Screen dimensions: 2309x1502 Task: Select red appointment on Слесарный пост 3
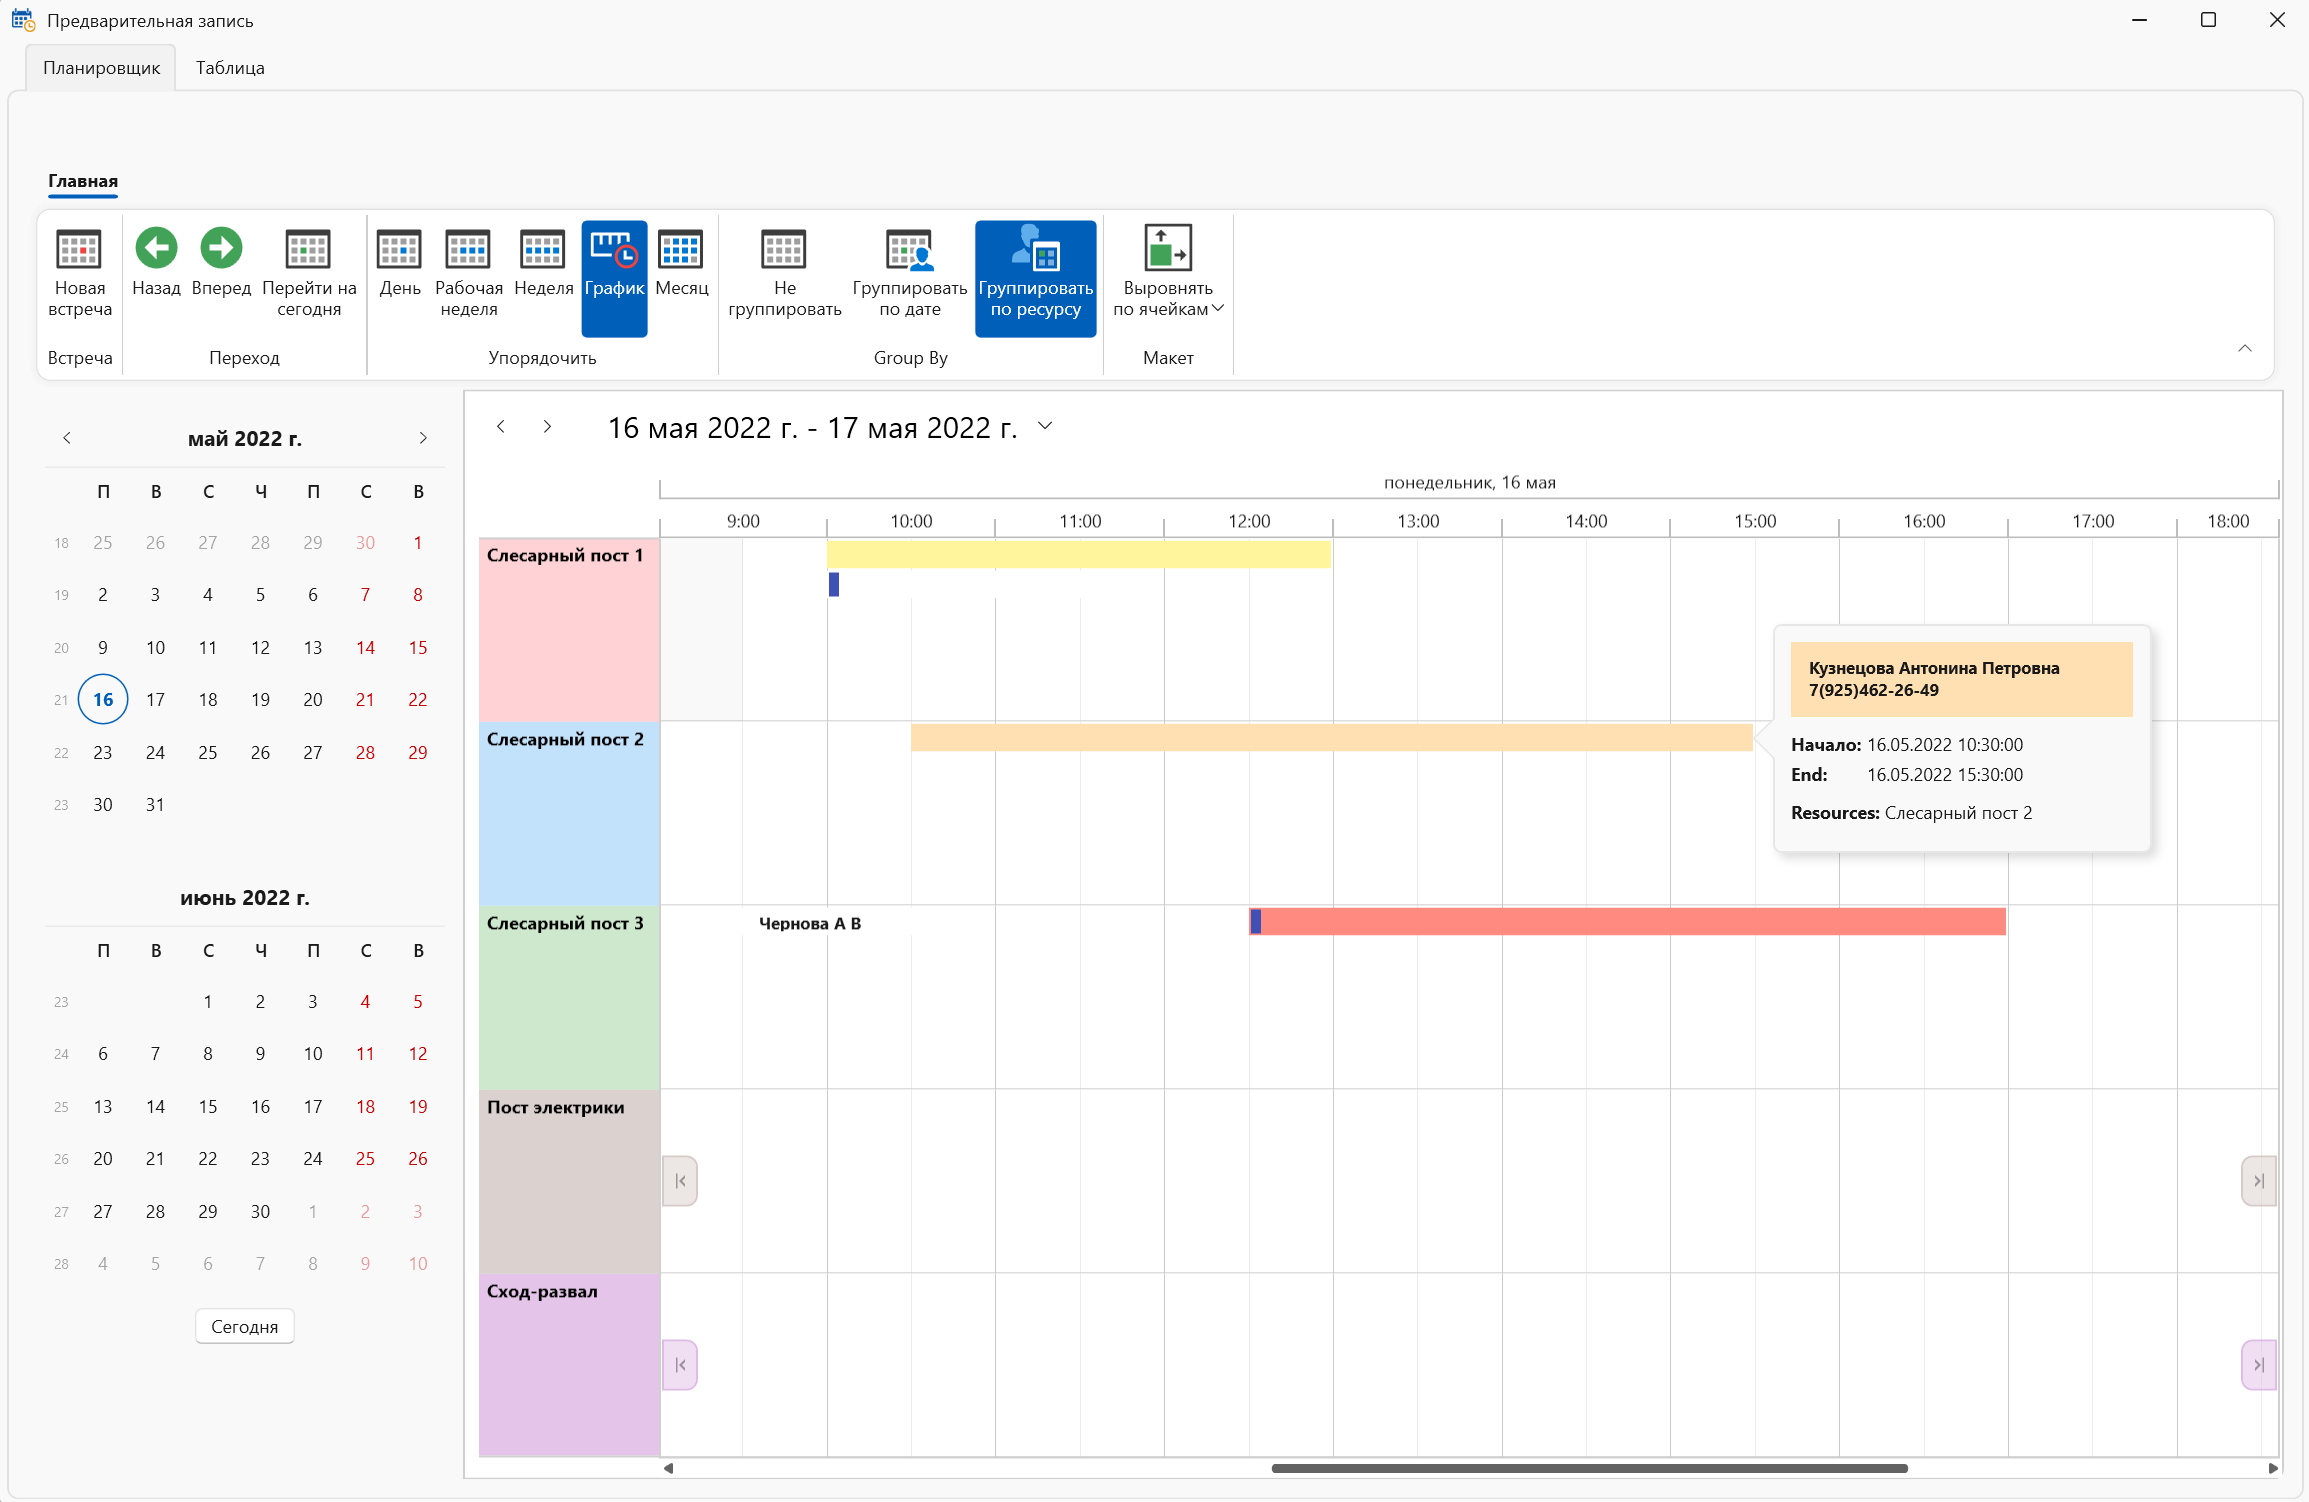(1627, 922)
